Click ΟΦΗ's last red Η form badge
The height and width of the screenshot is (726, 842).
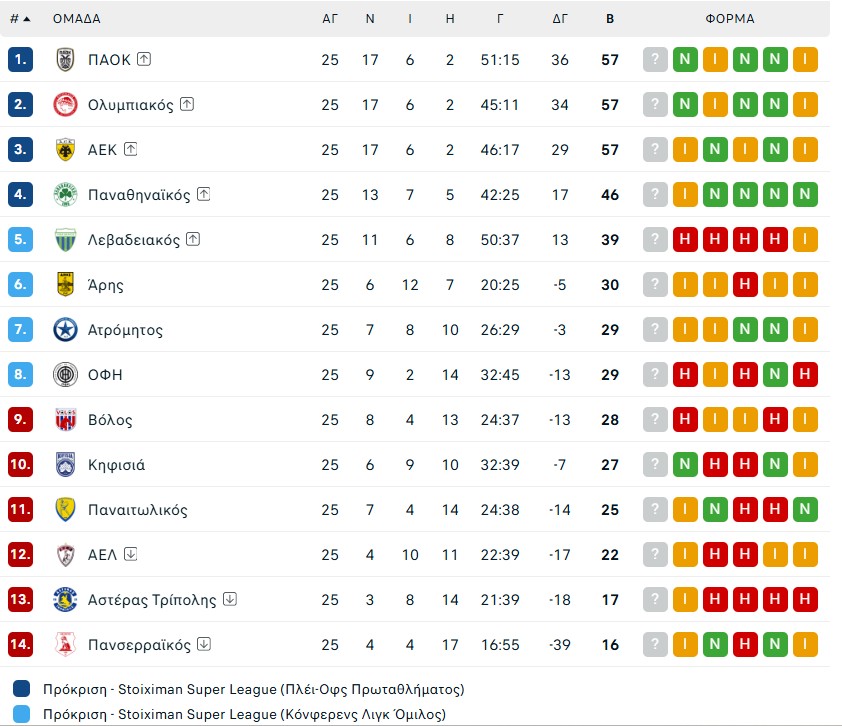[x=805, y=375]
